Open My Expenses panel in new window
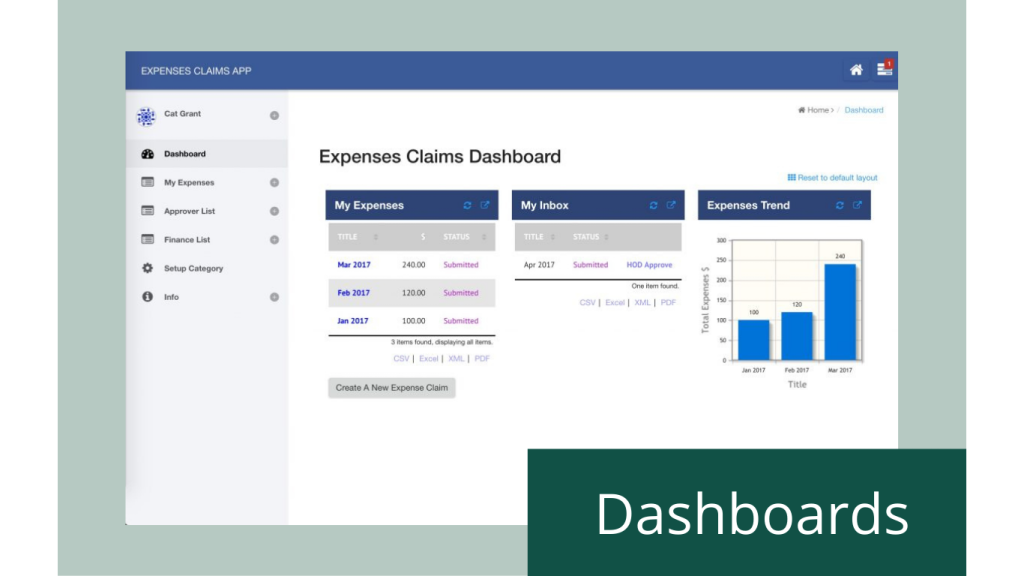Viewport: 1024px width, 576px height. tap(485, 205)
